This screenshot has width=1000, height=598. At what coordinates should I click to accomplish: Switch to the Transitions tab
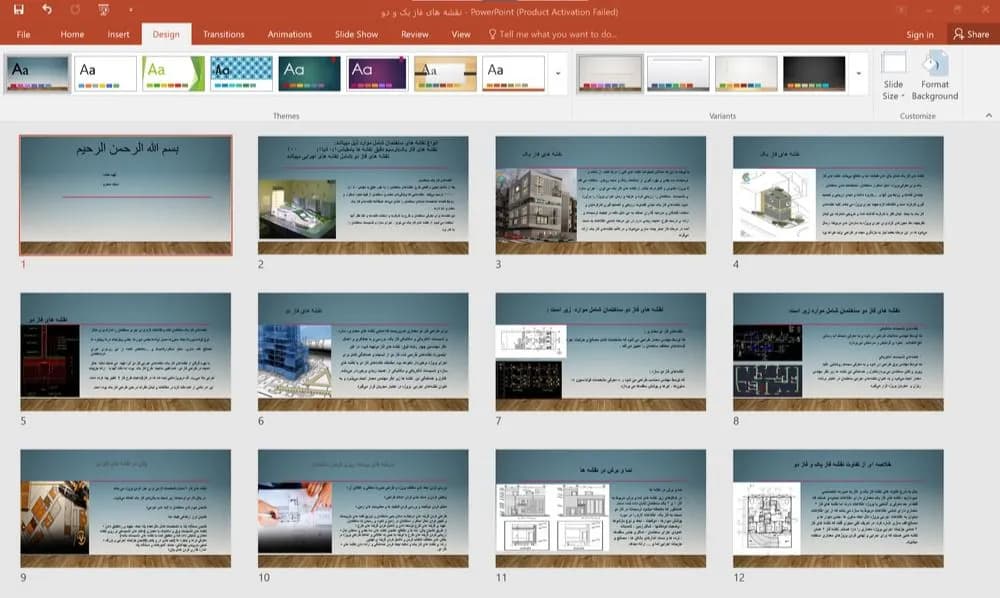pyautogui.click(x=223, y=34)
